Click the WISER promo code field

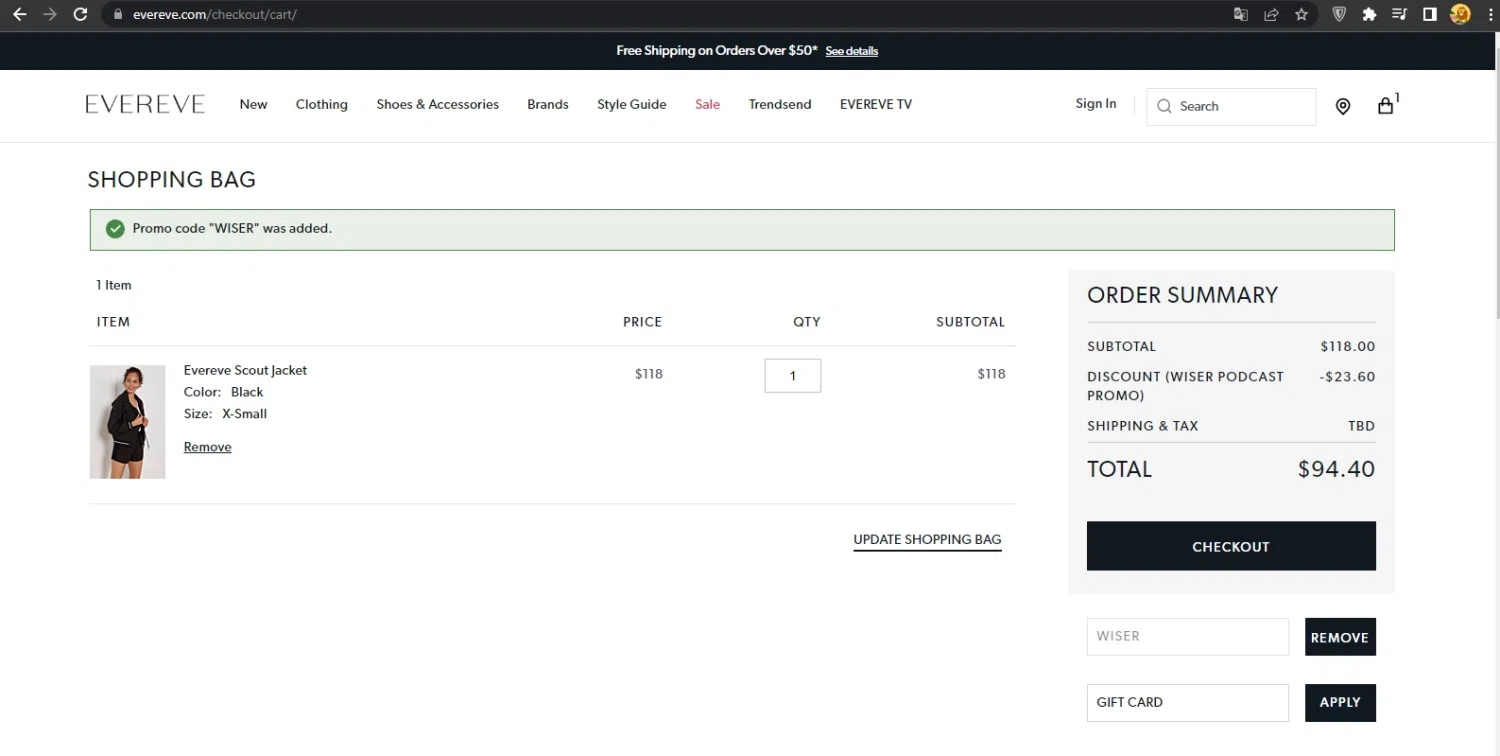1188,636
